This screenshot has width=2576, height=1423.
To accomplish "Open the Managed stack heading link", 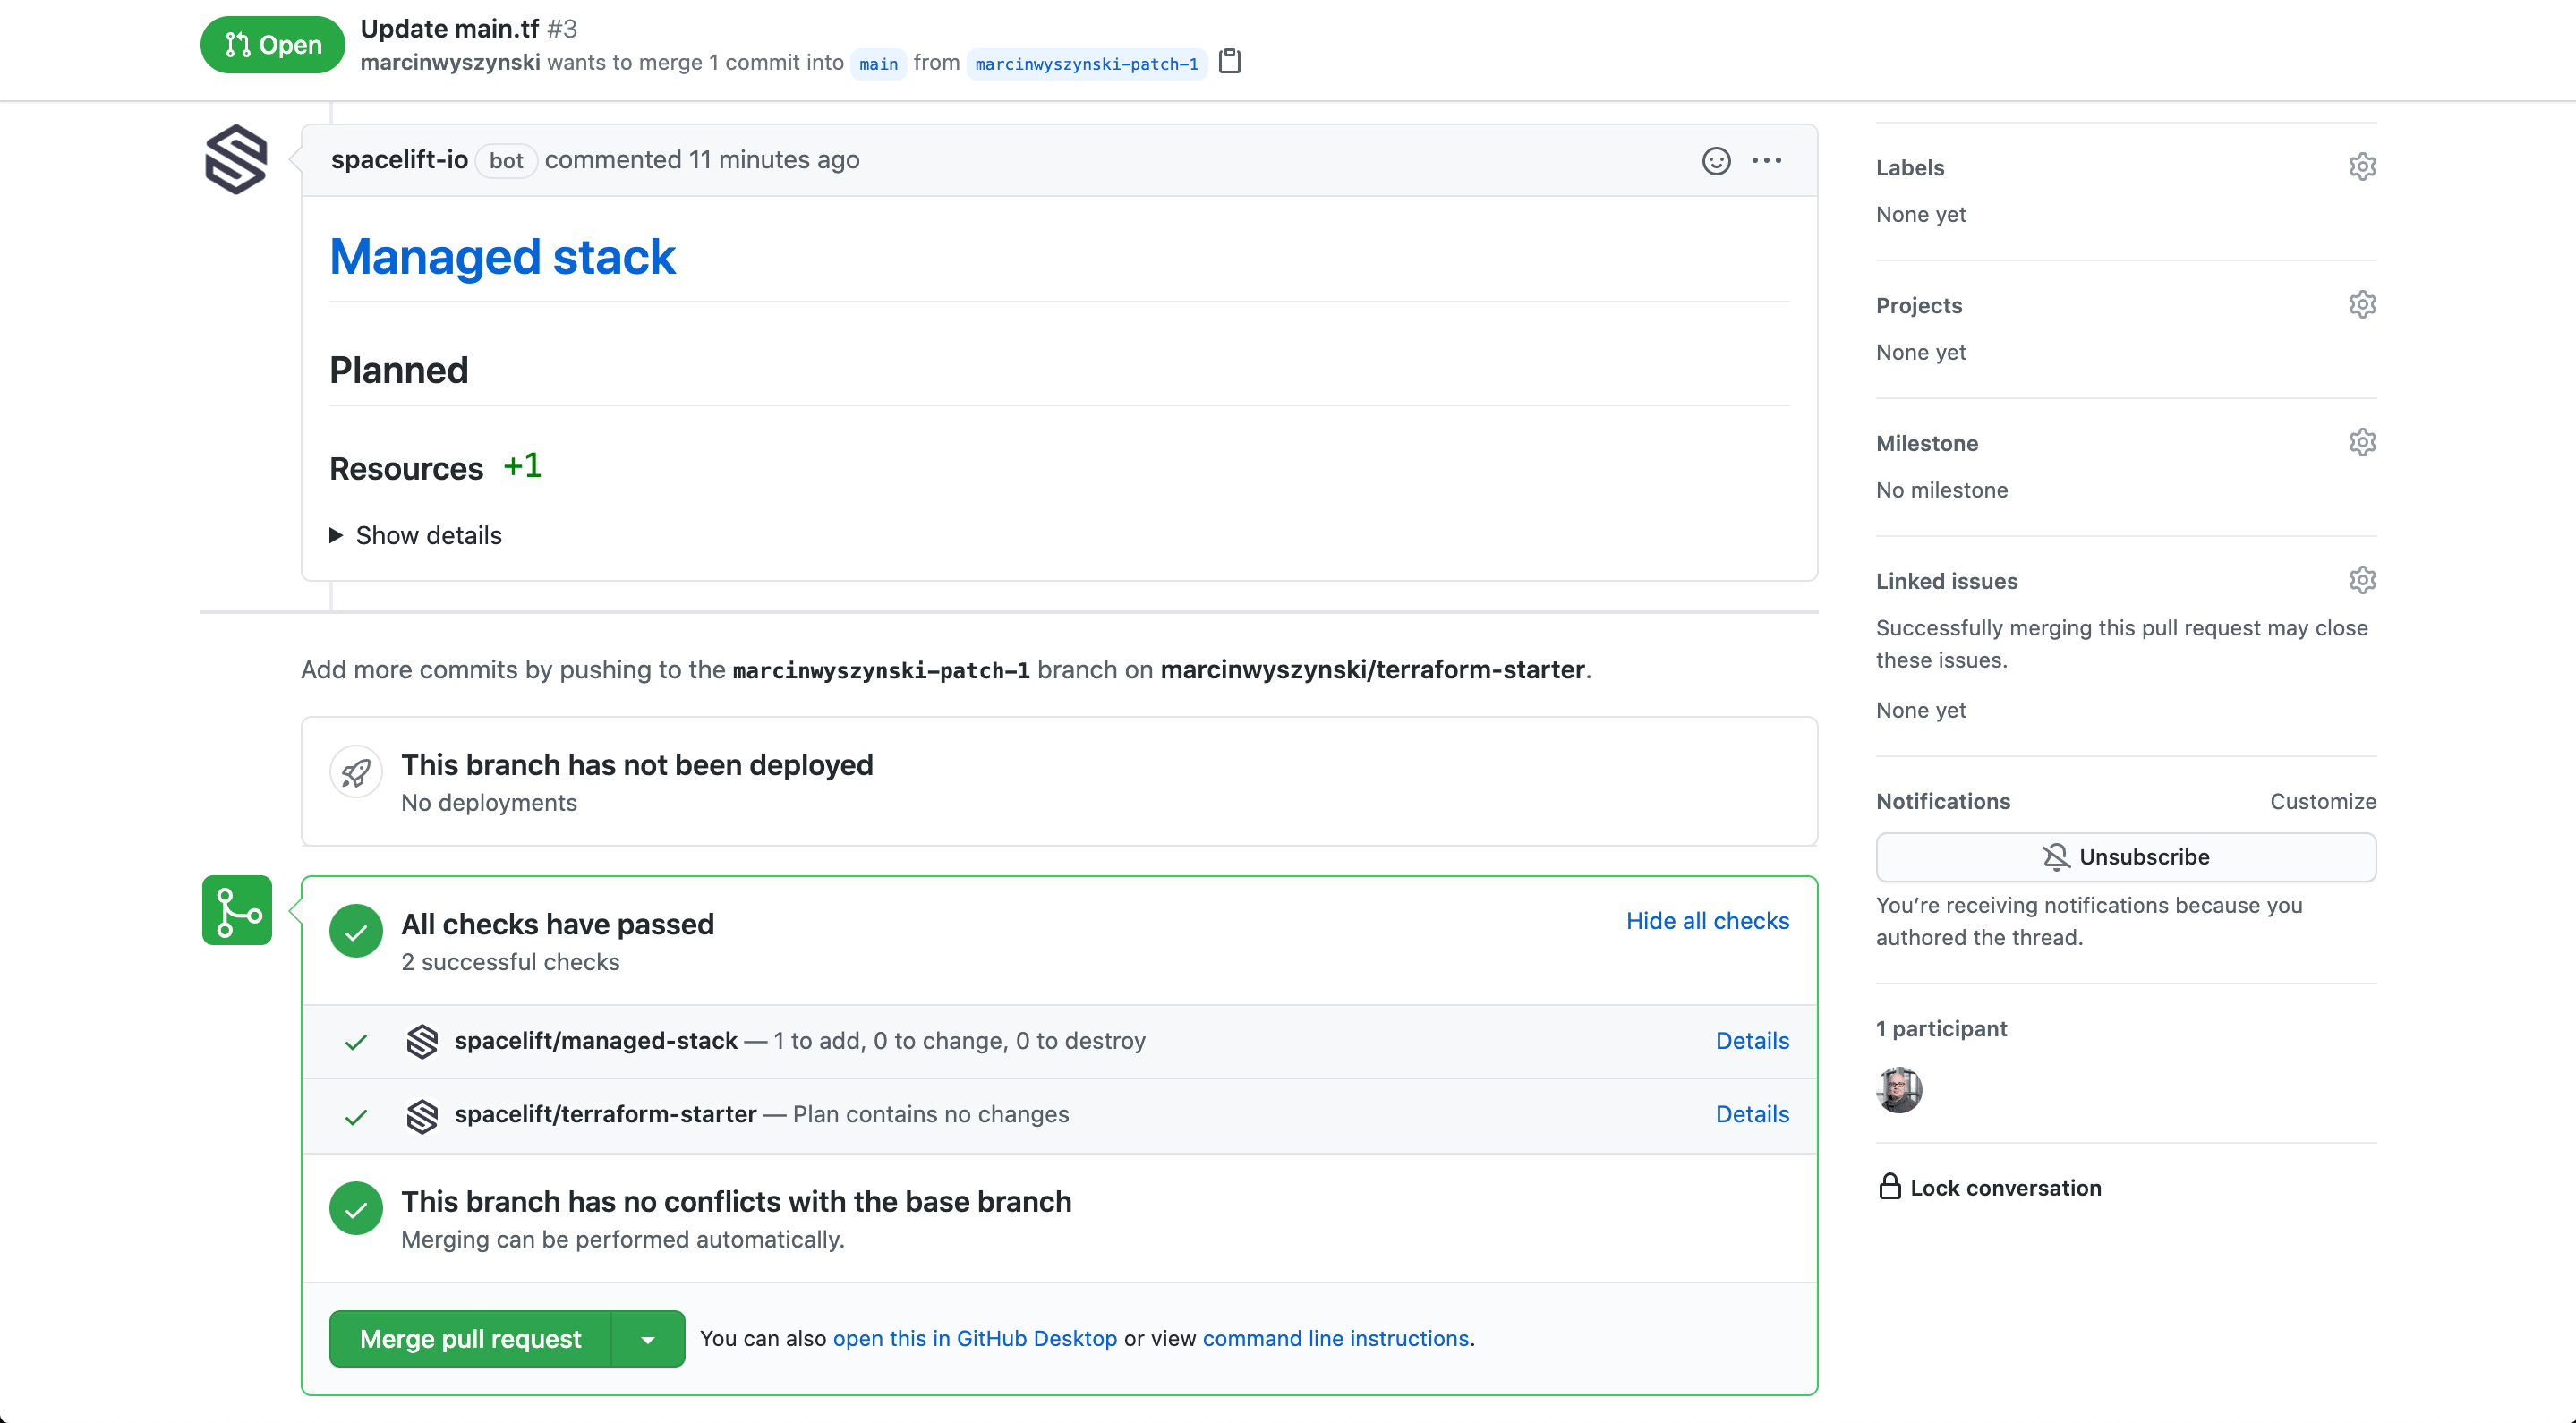I will (x=502, y=257).
